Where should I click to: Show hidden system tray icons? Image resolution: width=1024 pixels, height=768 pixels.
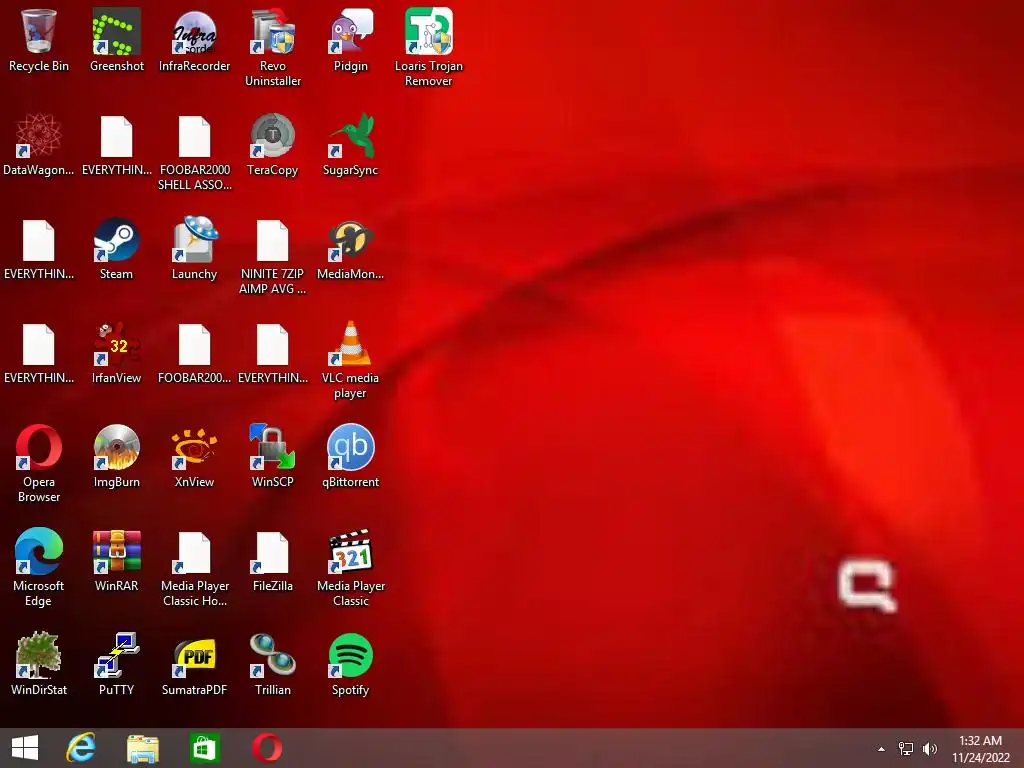pos(882,749)
